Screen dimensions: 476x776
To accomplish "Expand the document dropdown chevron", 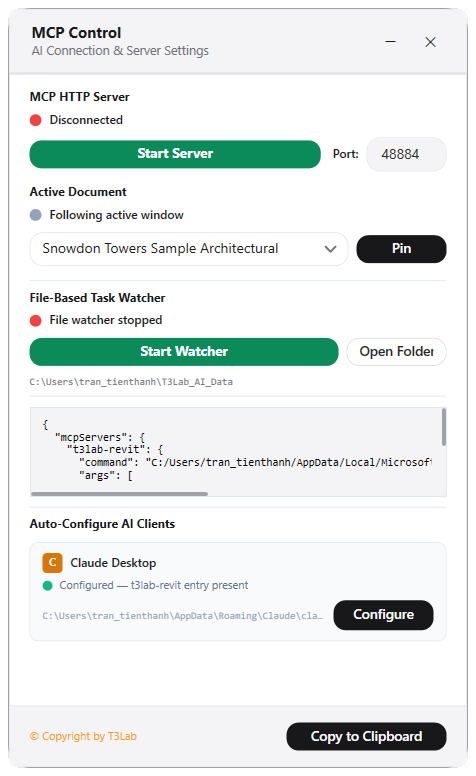I will click(x=330, y=249).
